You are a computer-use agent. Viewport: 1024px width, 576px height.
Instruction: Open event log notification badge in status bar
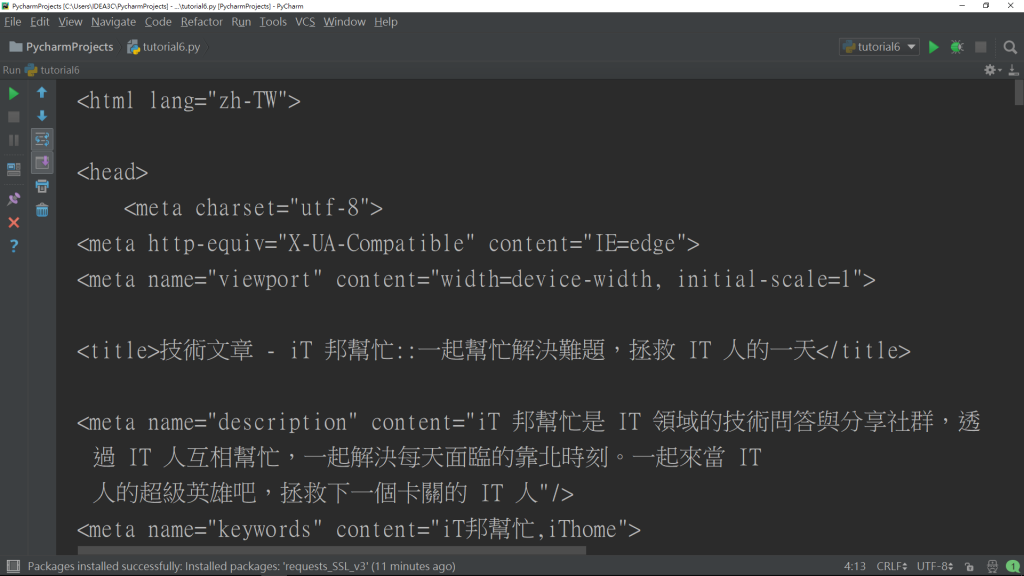click(x=1013, y=566)
